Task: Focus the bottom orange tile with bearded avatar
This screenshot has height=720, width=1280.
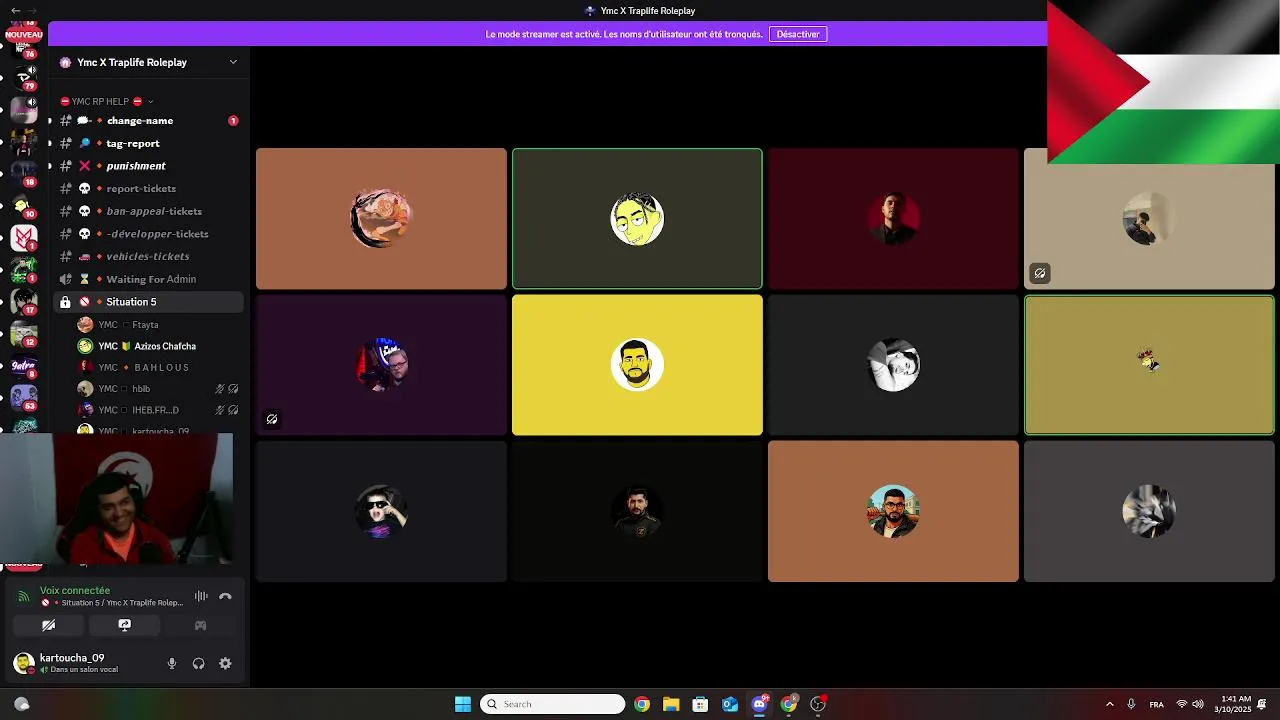Action: click(893, 511)
